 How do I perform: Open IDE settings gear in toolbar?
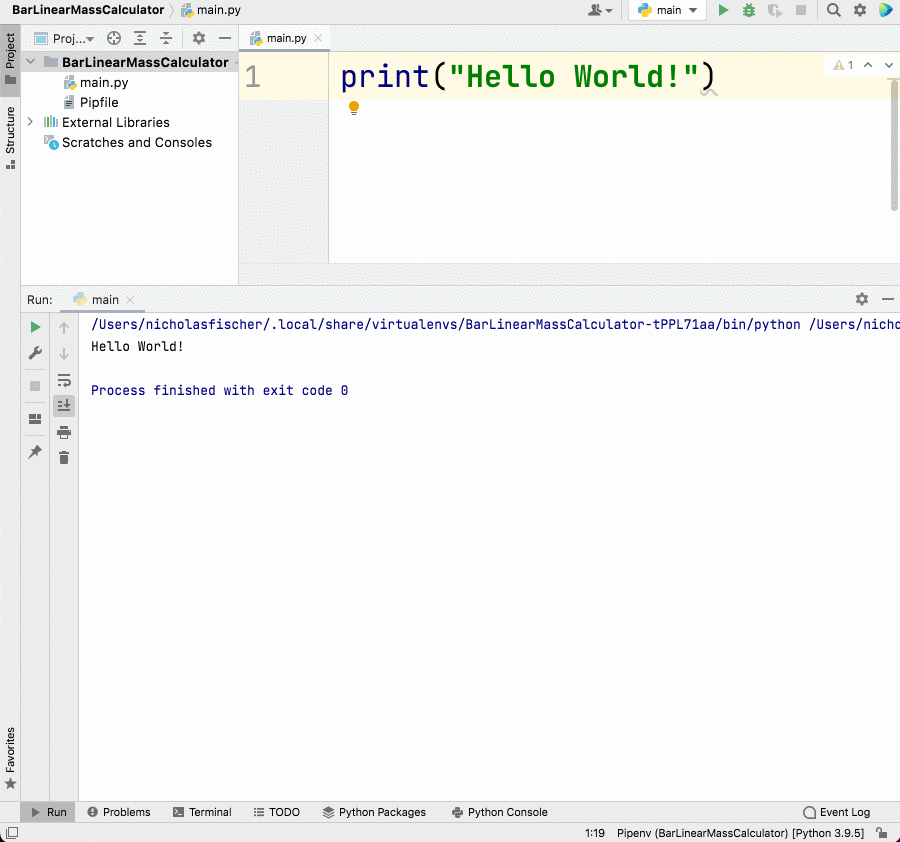[x=859, y=10]
